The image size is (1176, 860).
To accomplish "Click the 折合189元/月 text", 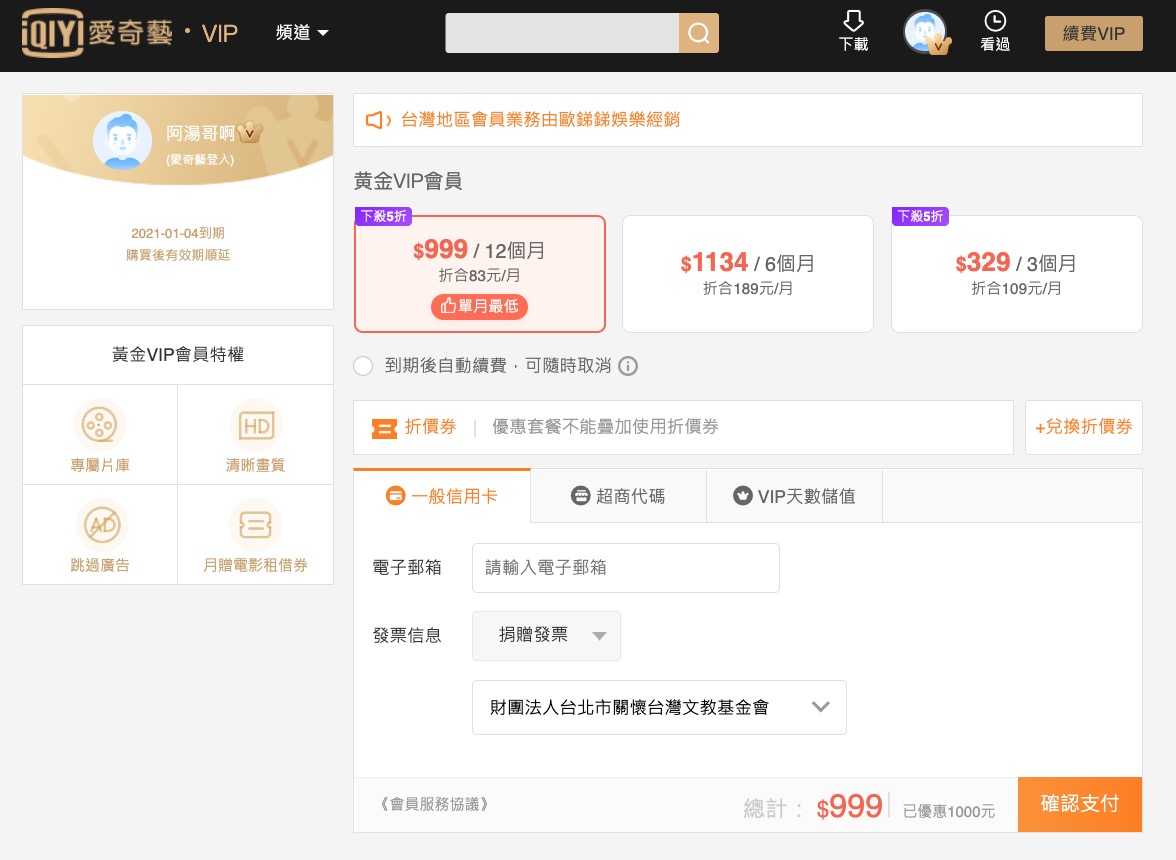I will pos(748,289).
